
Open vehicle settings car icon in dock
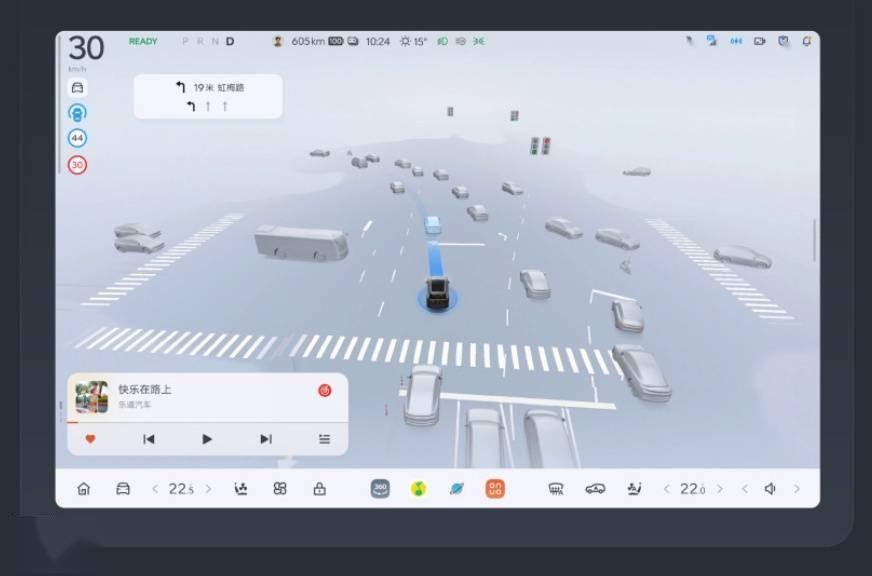[x=123, y=489]
